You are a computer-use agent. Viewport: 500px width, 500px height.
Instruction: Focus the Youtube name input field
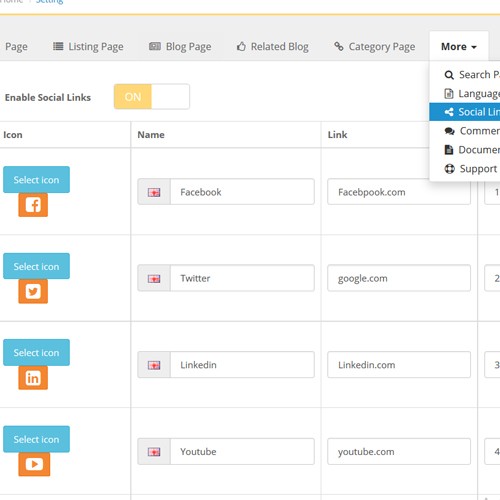242,452
